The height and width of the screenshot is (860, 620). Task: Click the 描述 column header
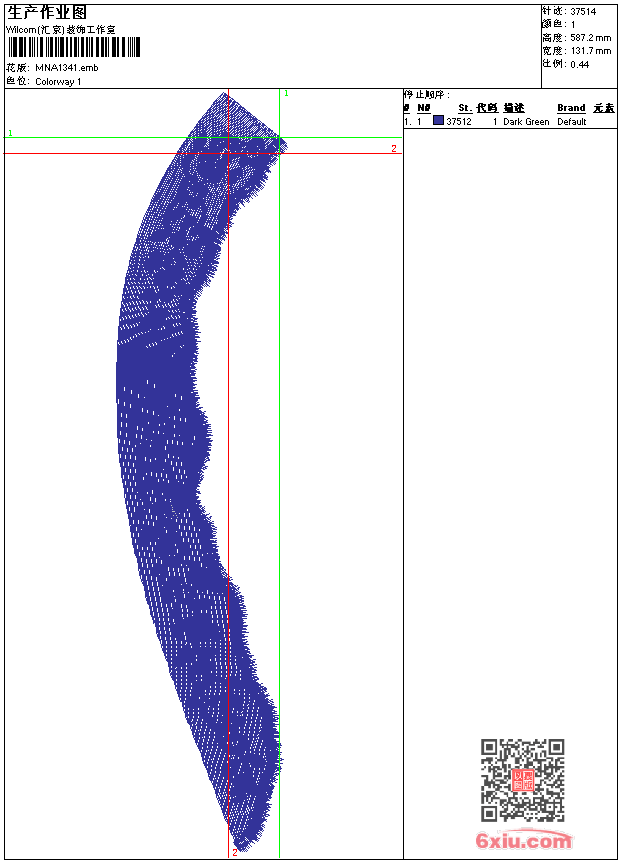coord(514,108)
